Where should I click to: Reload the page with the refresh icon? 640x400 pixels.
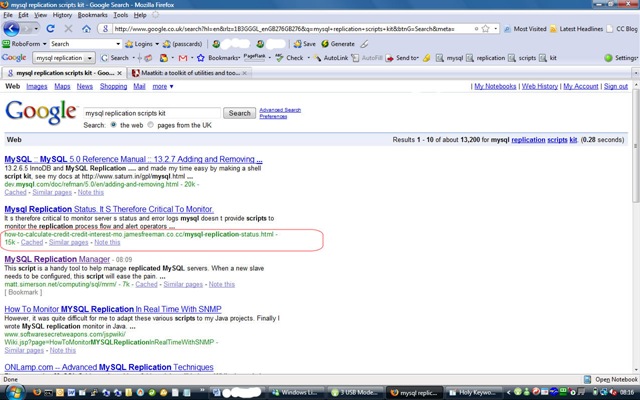point(51,29)
